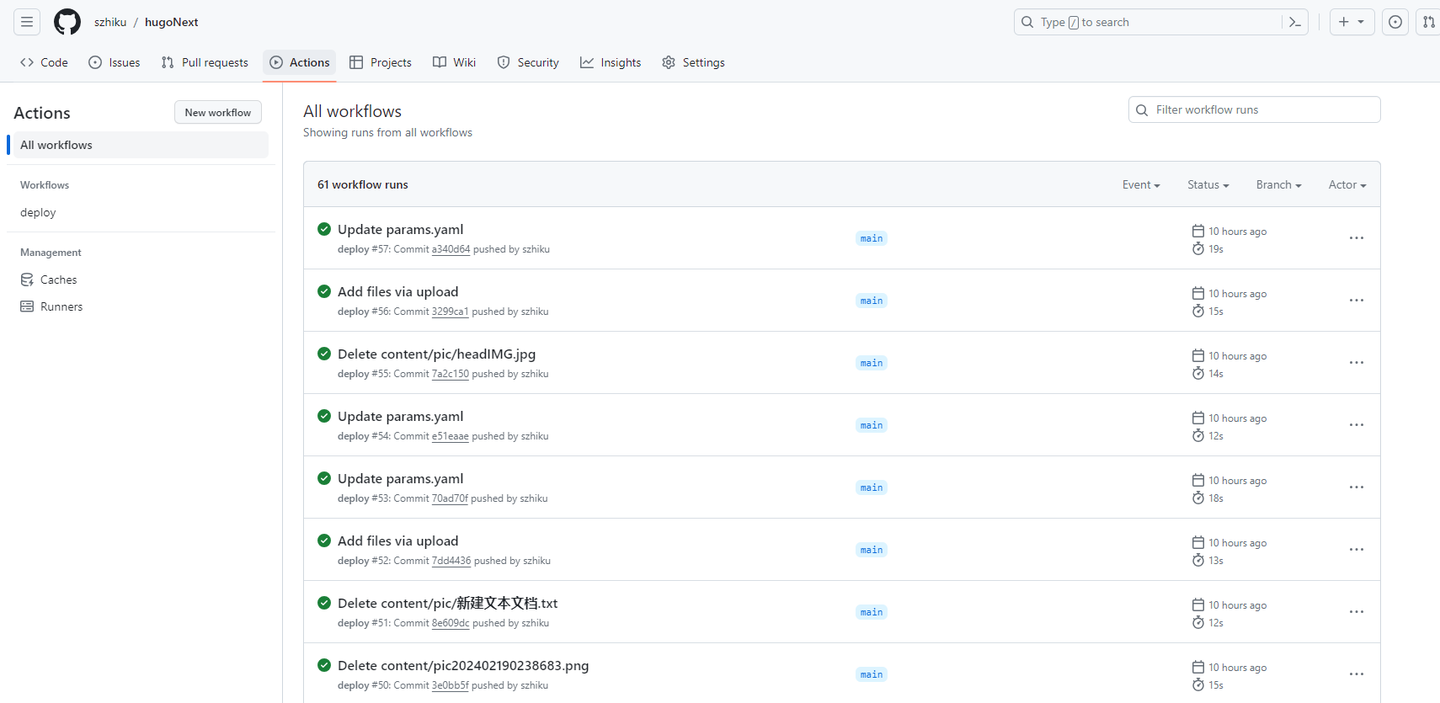Switch to the Insights tab
This screenshot has width=1440, height=703.
[610, 62]
